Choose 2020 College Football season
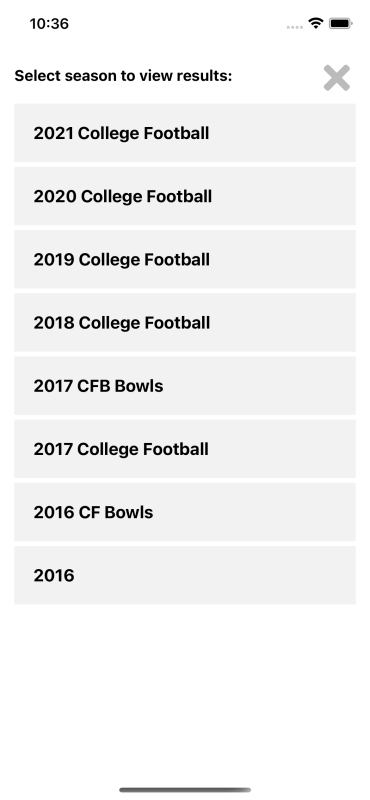Screen dimensions: 370x800 185,196
